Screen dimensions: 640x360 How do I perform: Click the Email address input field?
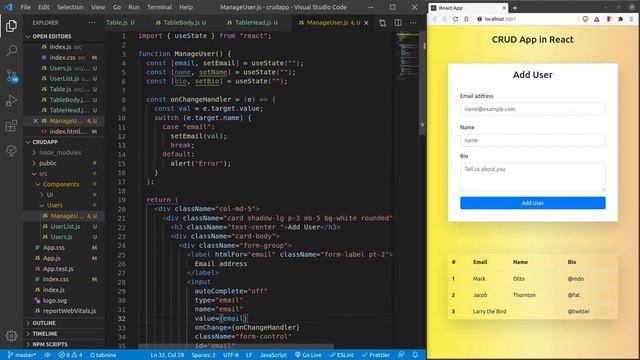(x=533, y=109)
